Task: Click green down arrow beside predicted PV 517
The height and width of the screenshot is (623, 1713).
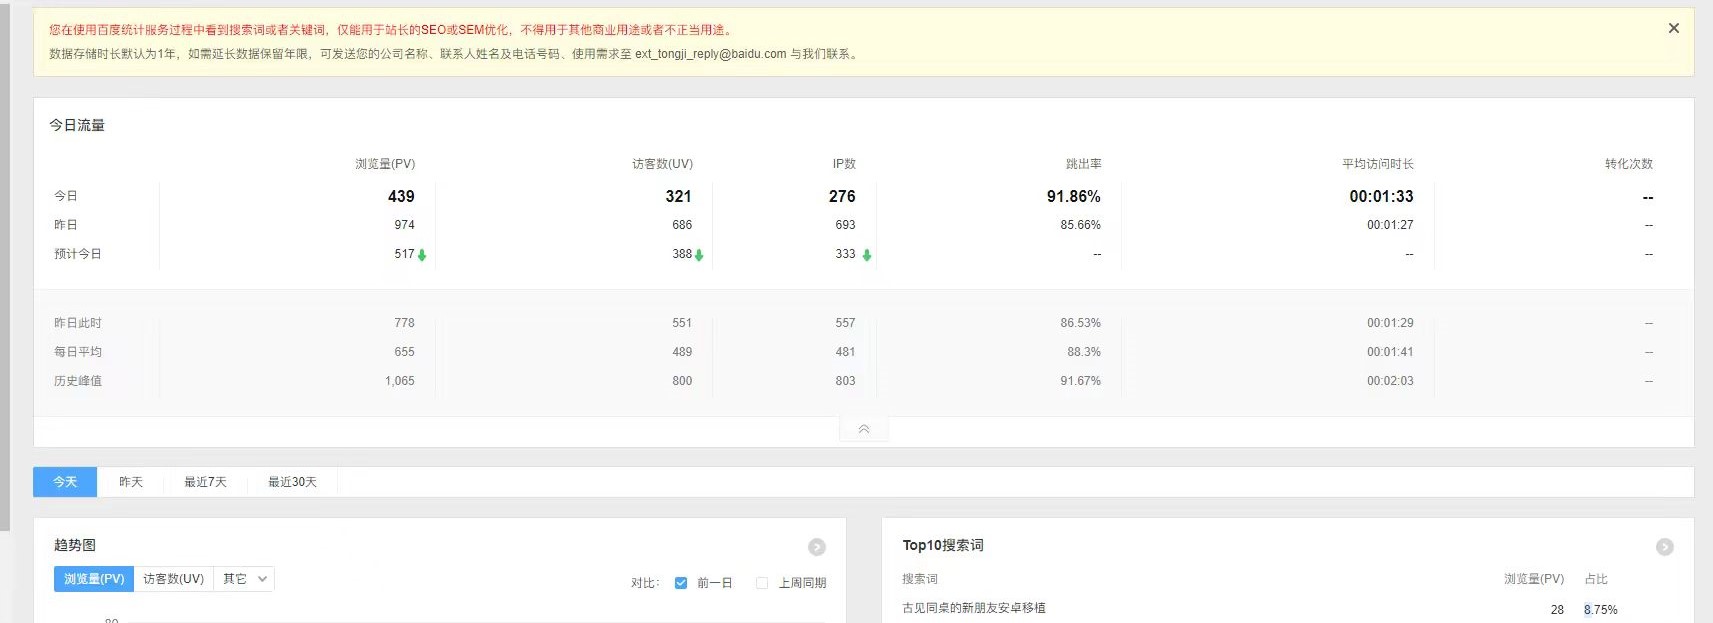Action: coord(422,255)
